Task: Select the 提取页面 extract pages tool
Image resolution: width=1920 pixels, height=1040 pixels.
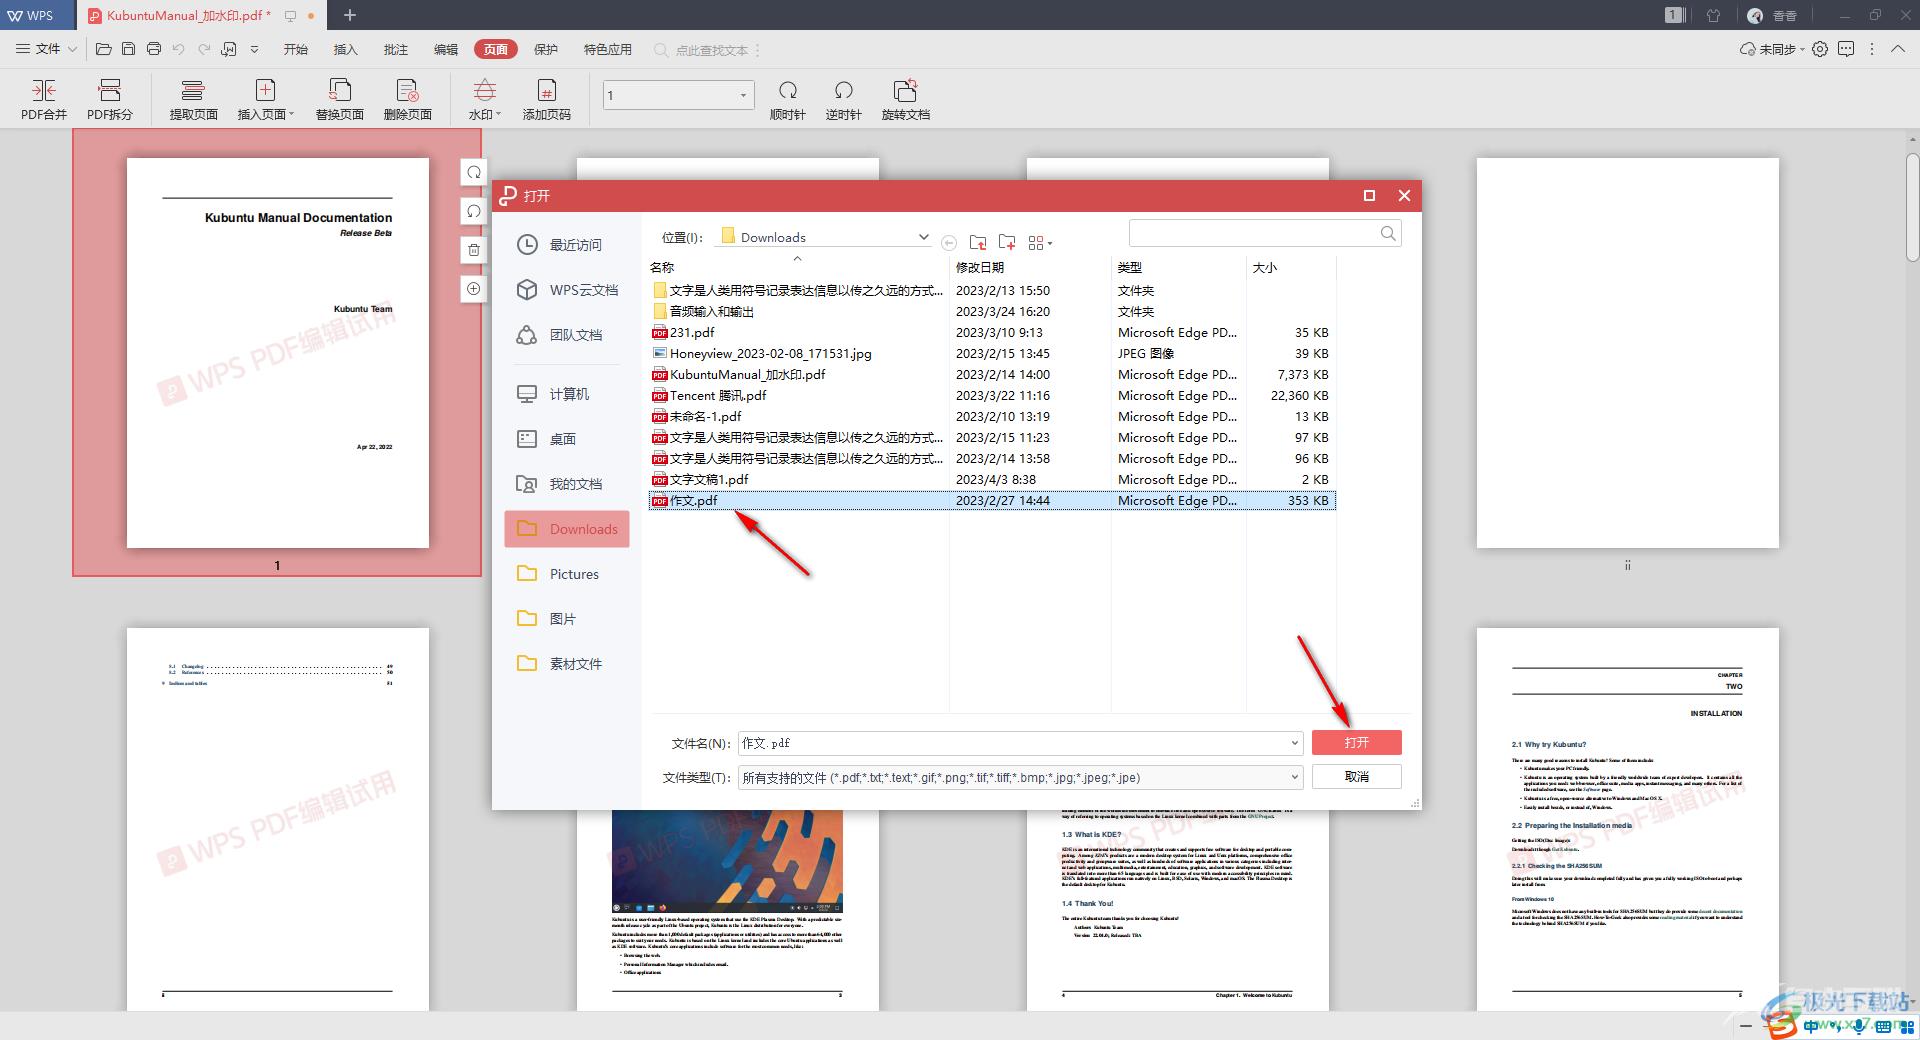Action: click(193, 100)
